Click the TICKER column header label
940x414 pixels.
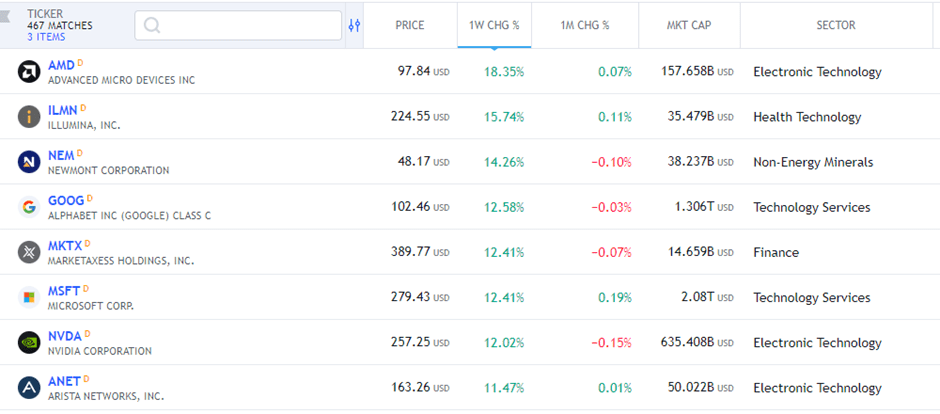point(44,14)
